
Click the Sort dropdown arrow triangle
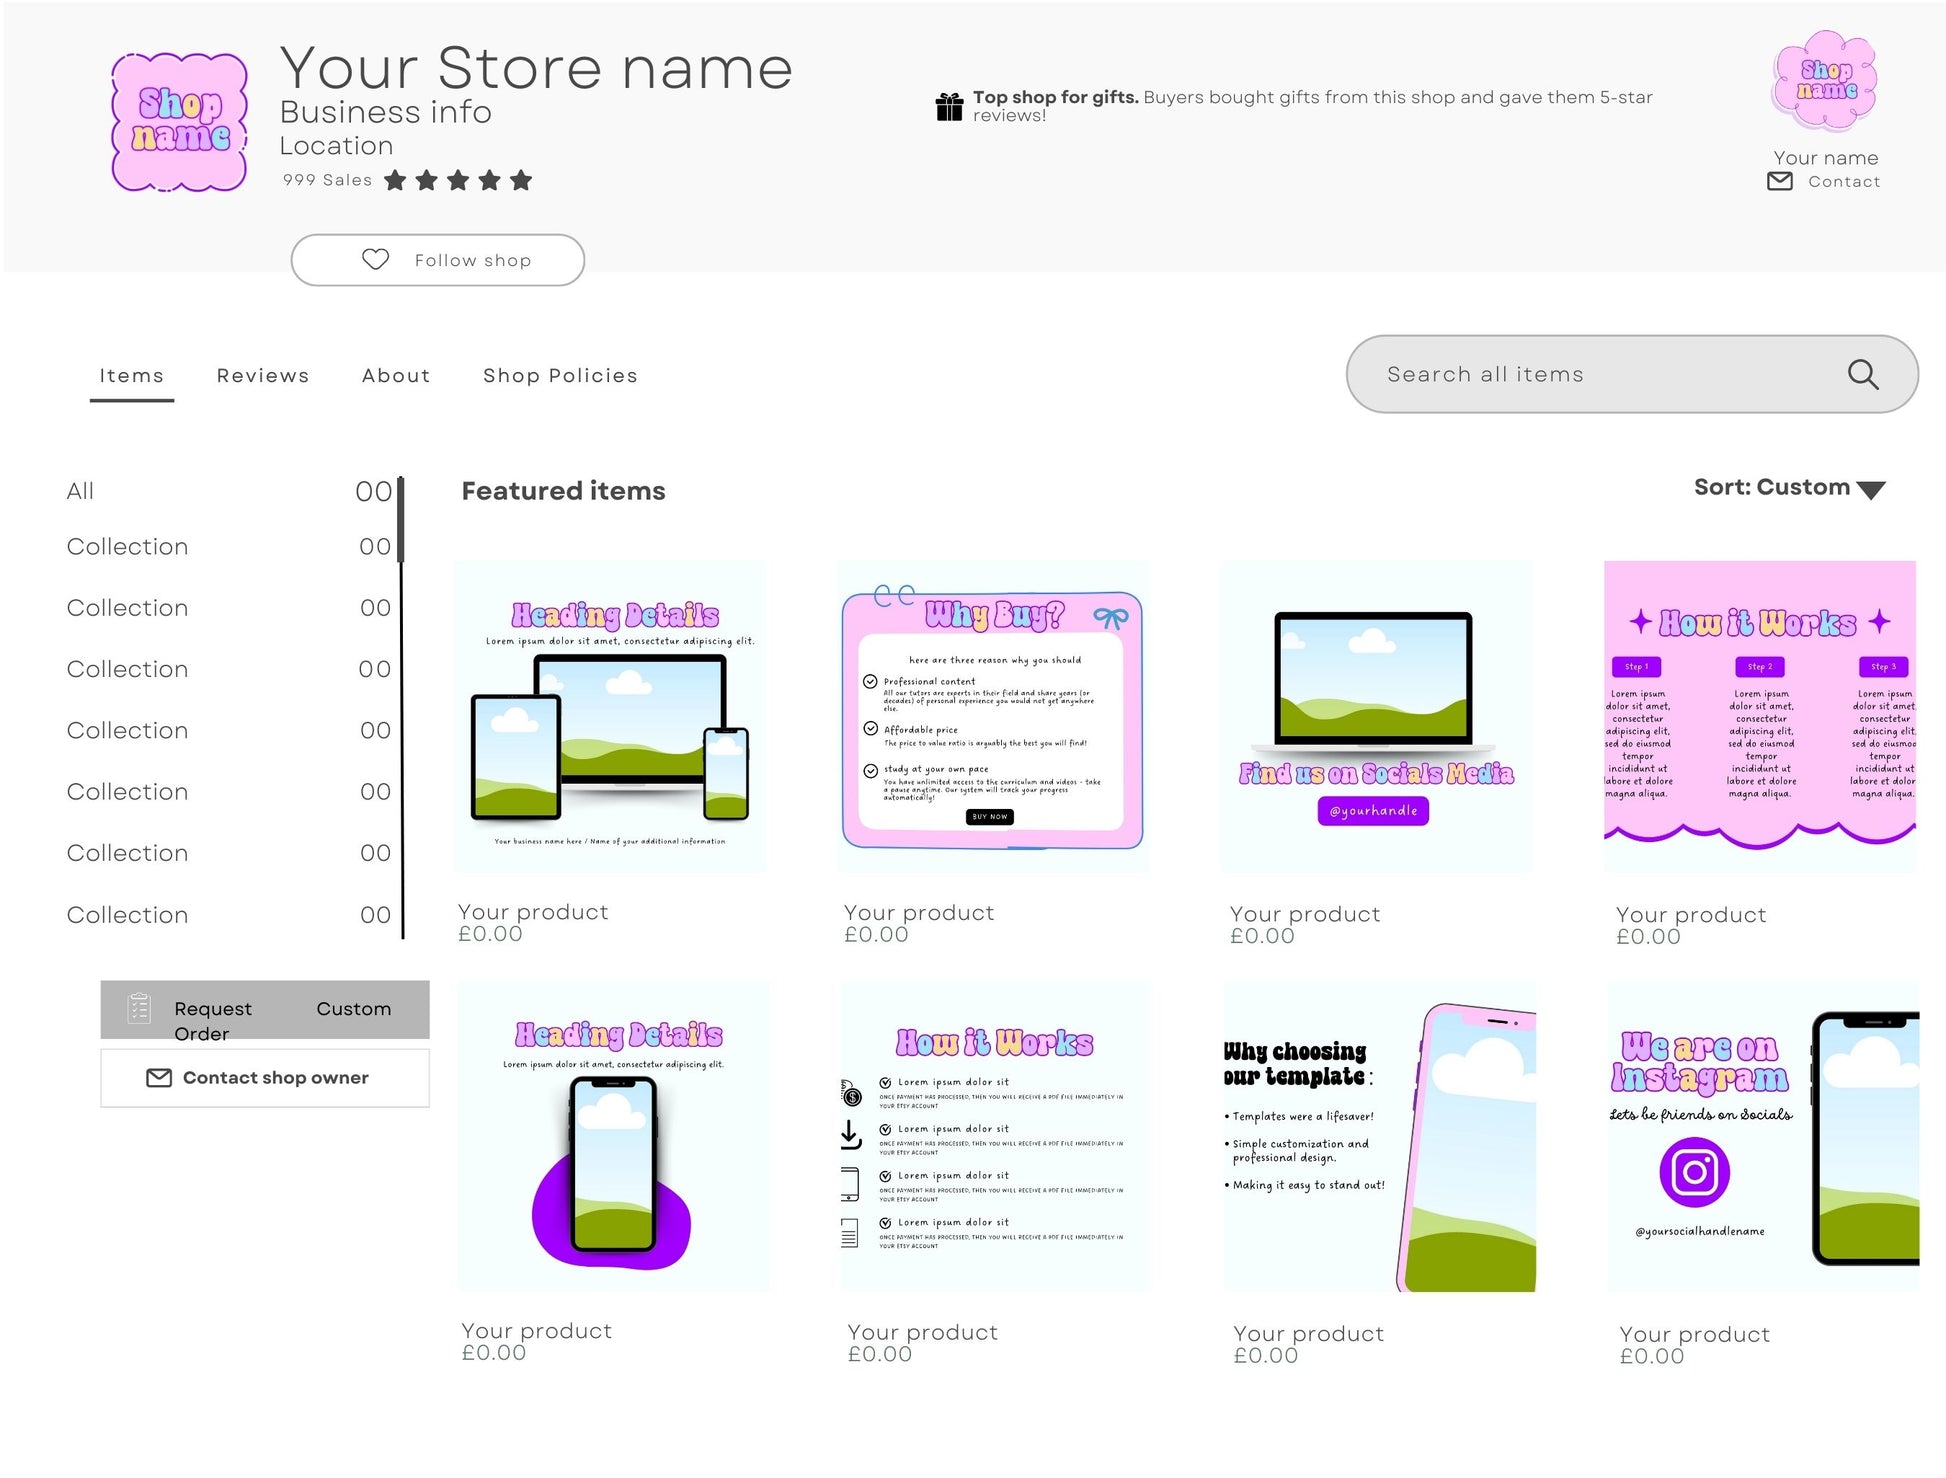tap(1870, 490)
